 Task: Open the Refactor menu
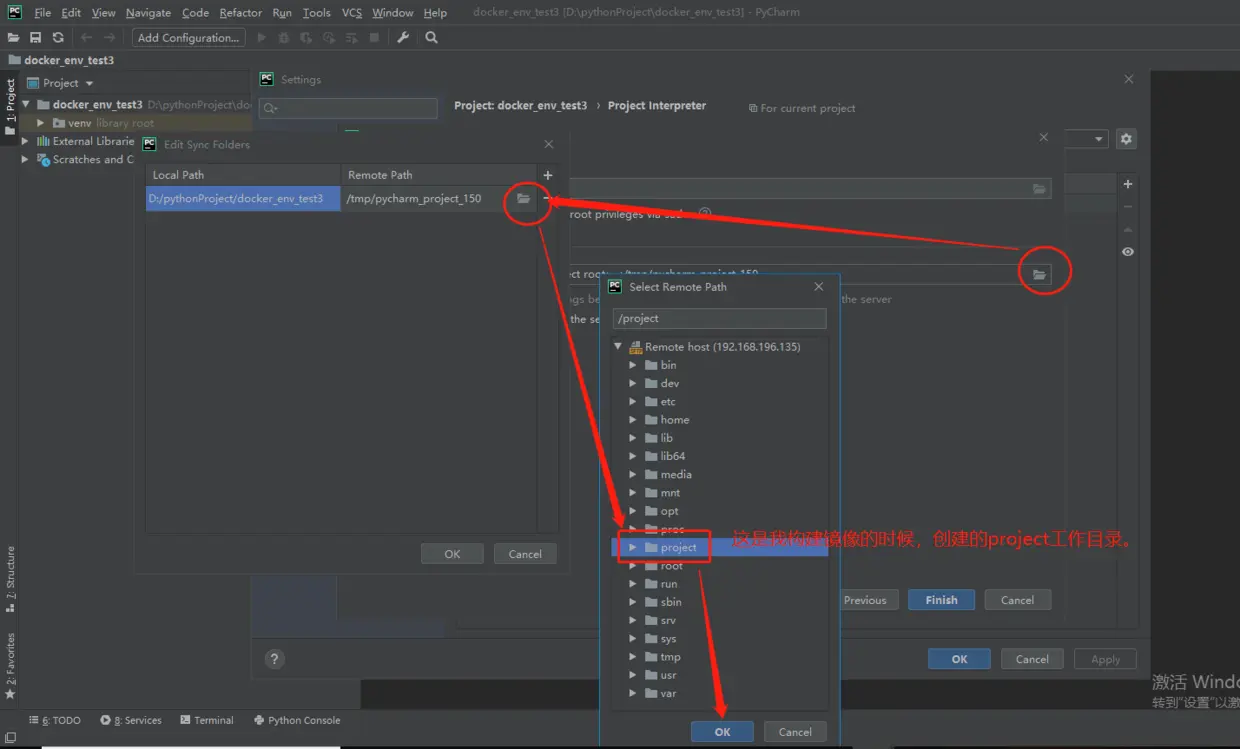241,13
